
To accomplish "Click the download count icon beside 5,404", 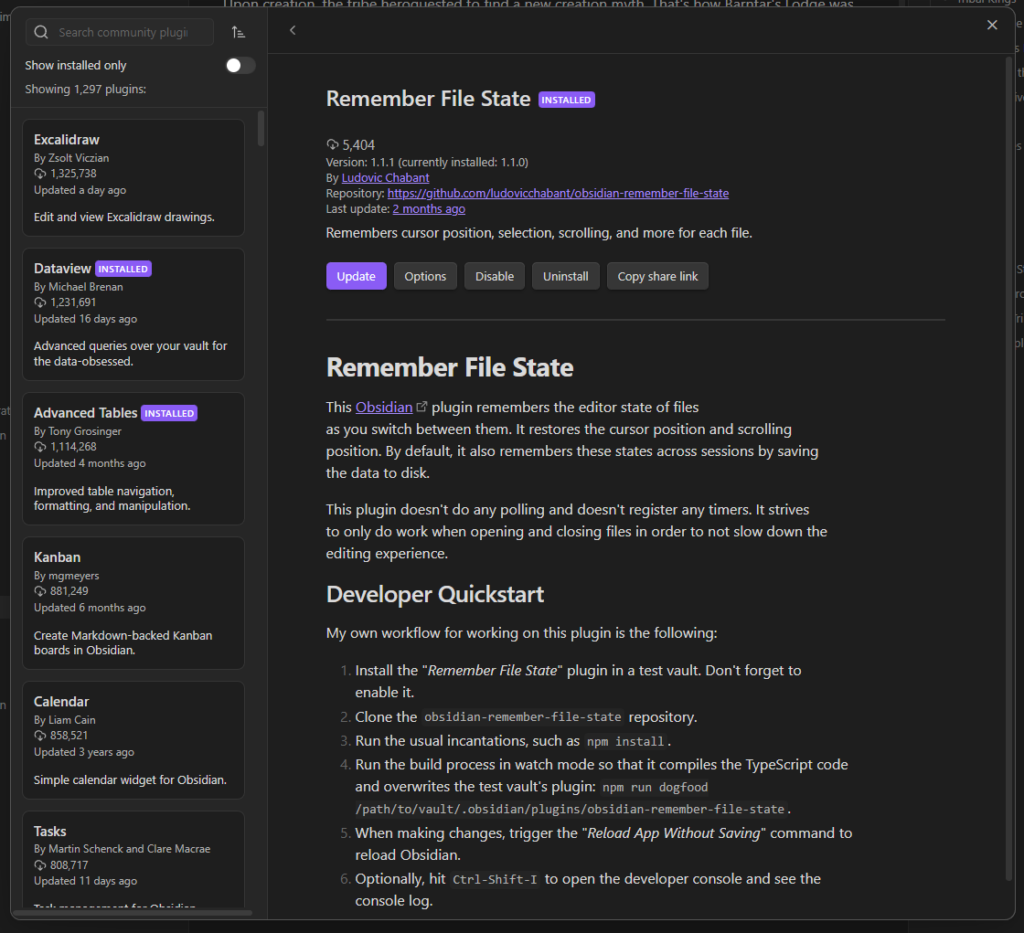I will pos(332,144).
